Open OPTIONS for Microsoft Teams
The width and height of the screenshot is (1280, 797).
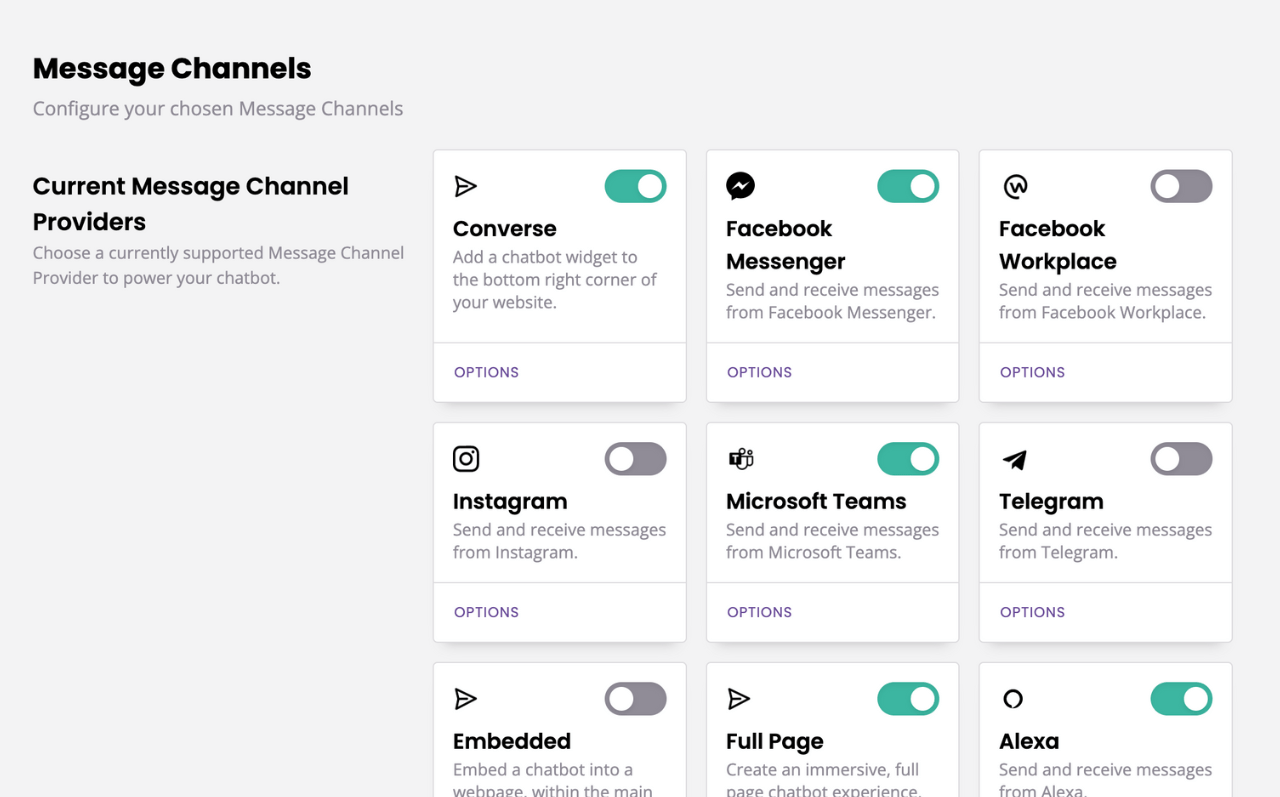coord(759,611)
